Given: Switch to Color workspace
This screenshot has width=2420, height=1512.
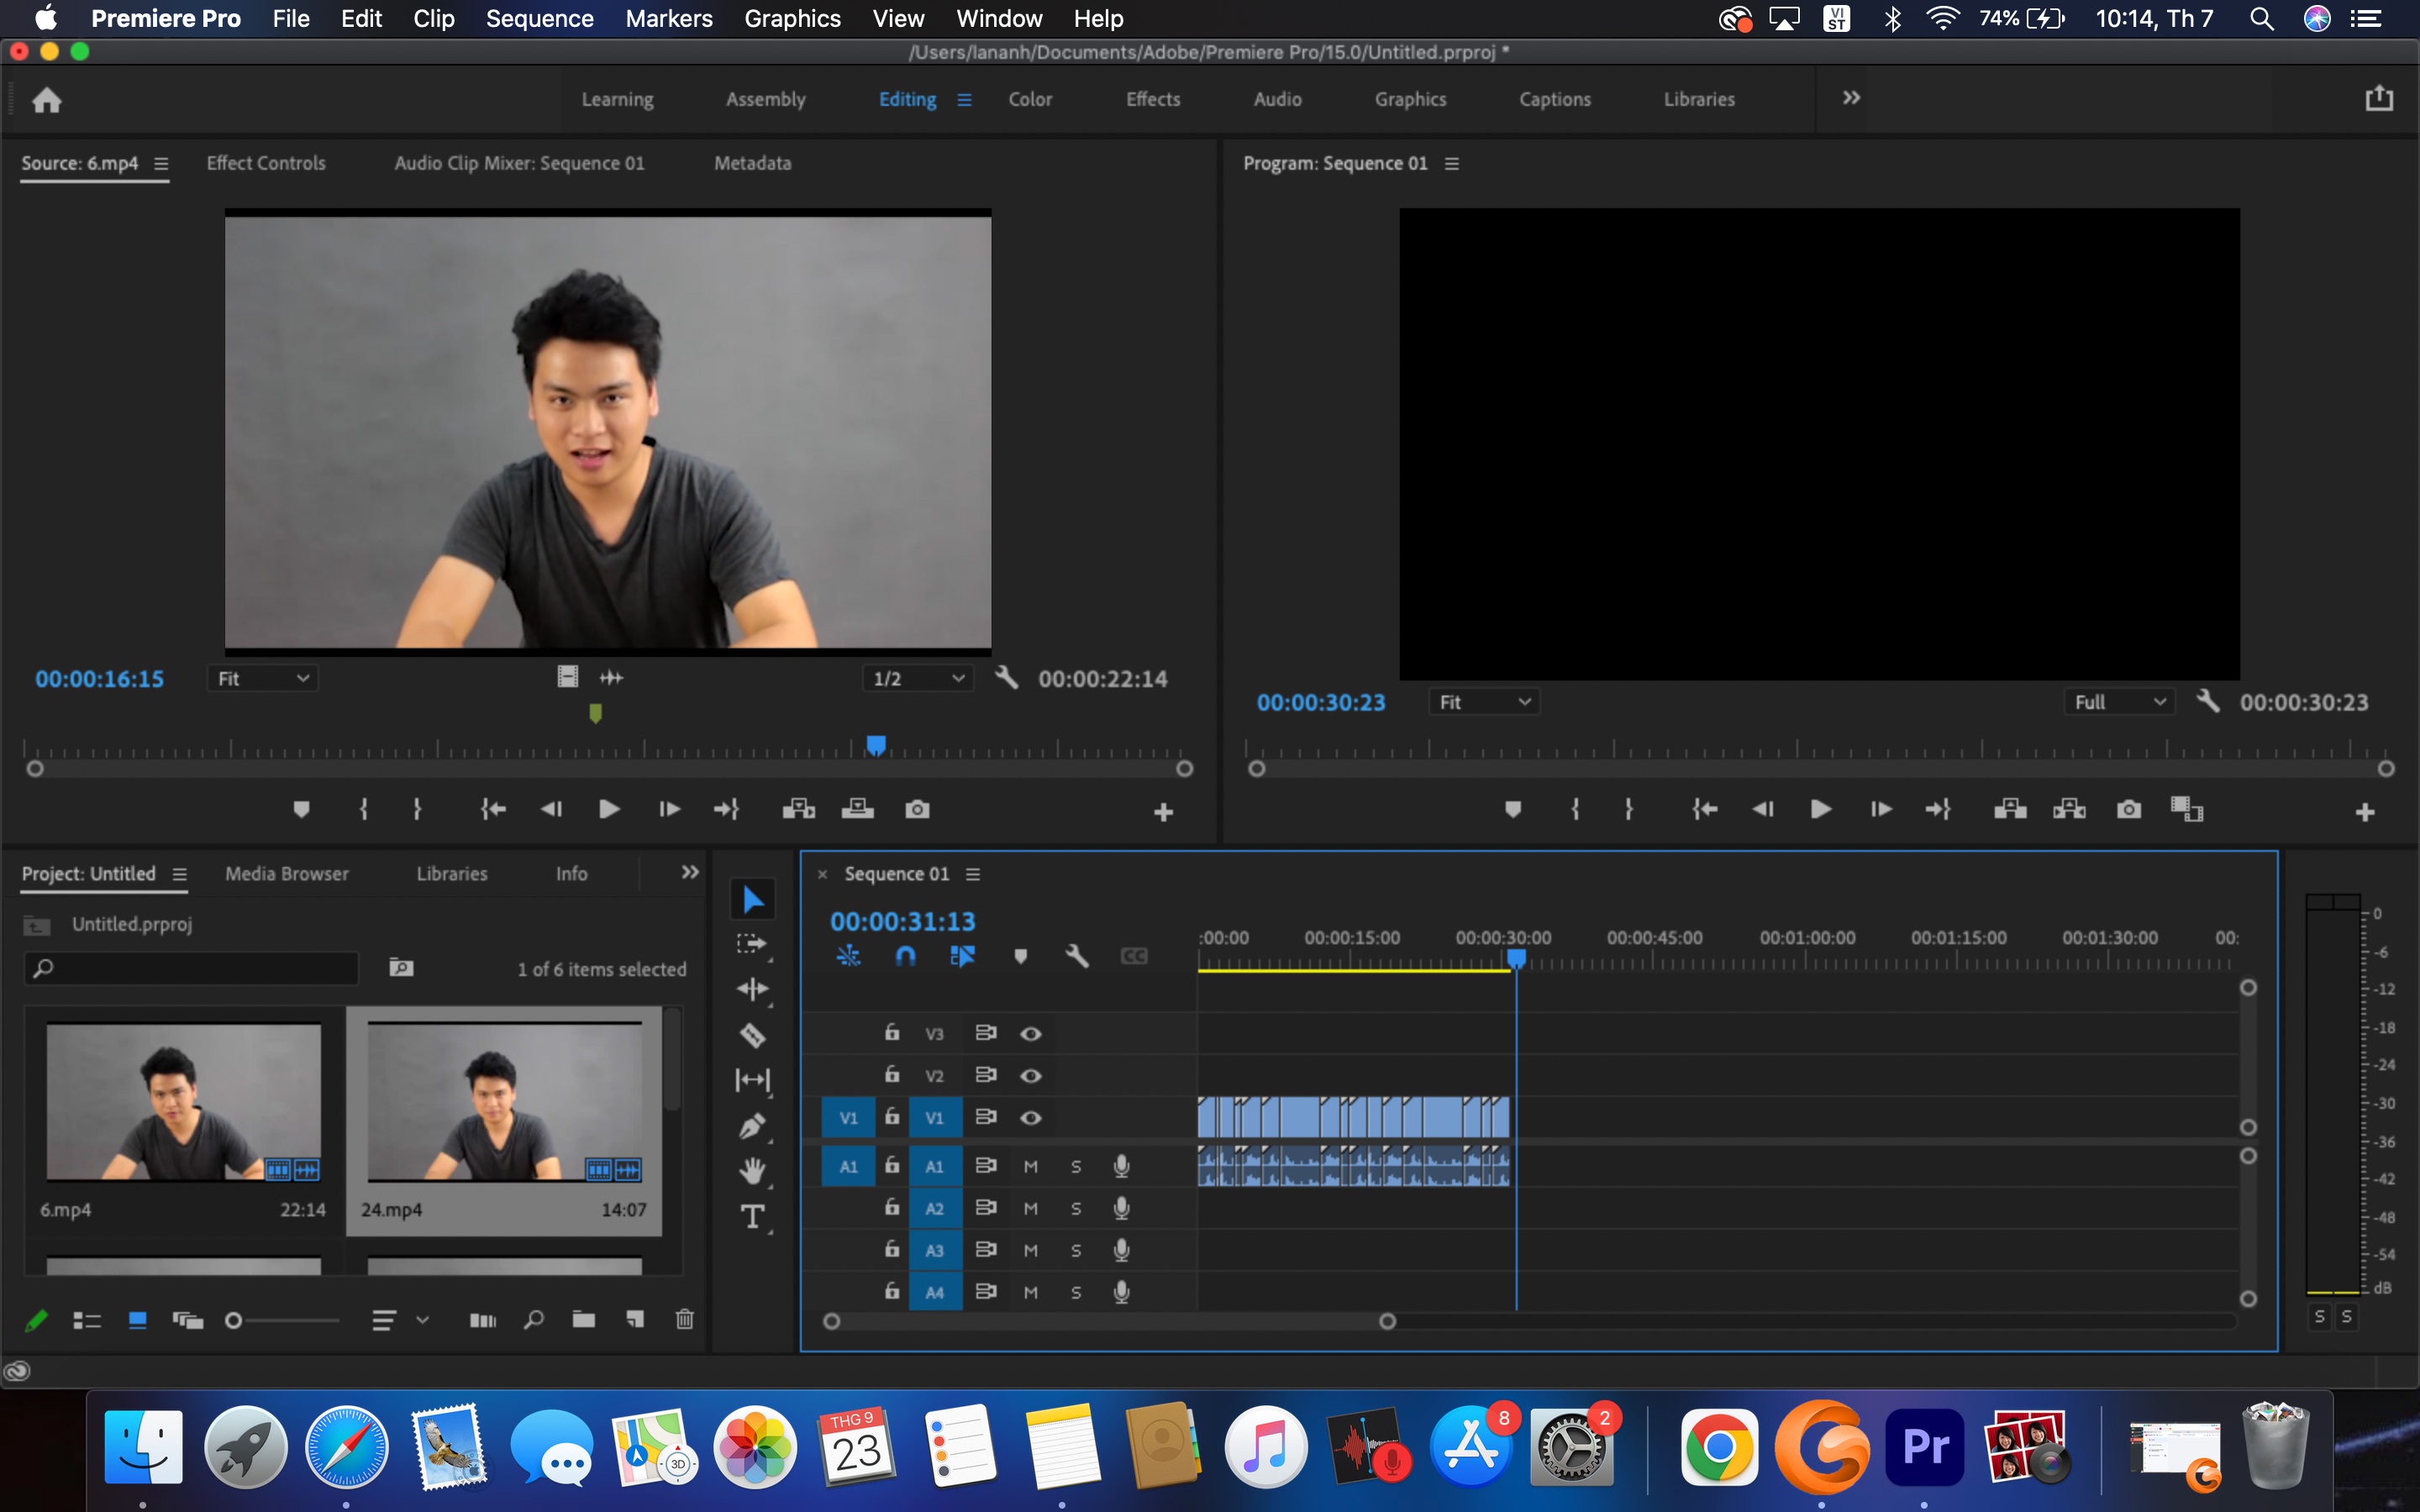Looking at the screenshot, I should (x=1030, y=99).
